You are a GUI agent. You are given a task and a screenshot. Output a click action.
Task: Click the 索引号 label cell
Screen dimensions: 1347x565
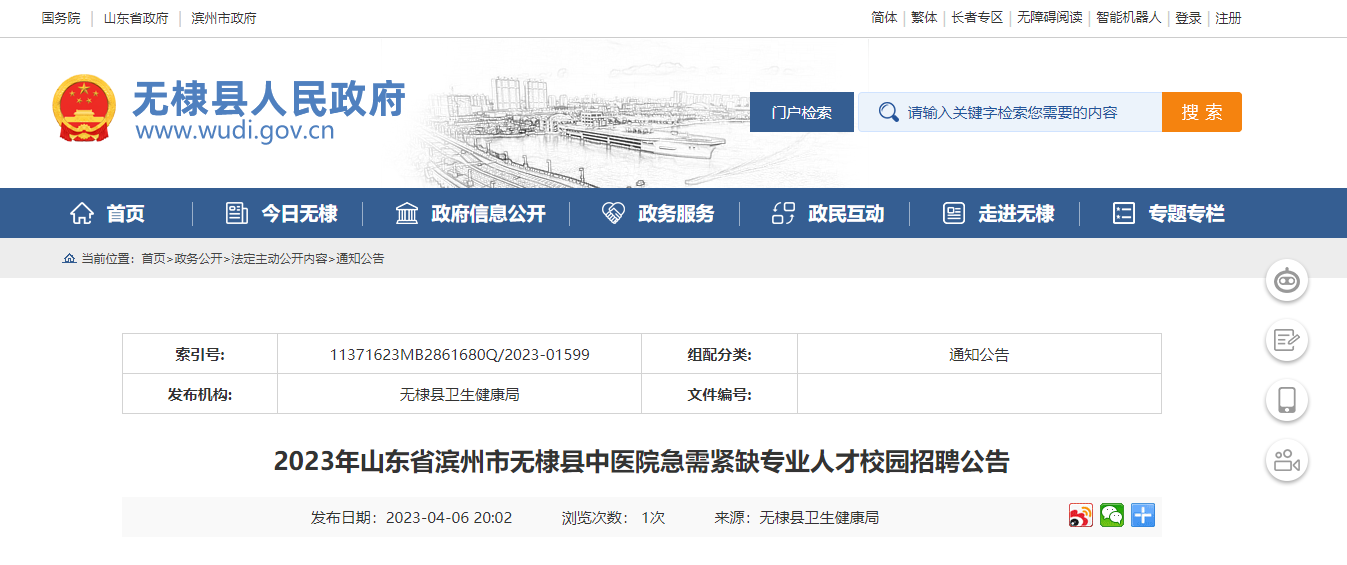[200, 354]
